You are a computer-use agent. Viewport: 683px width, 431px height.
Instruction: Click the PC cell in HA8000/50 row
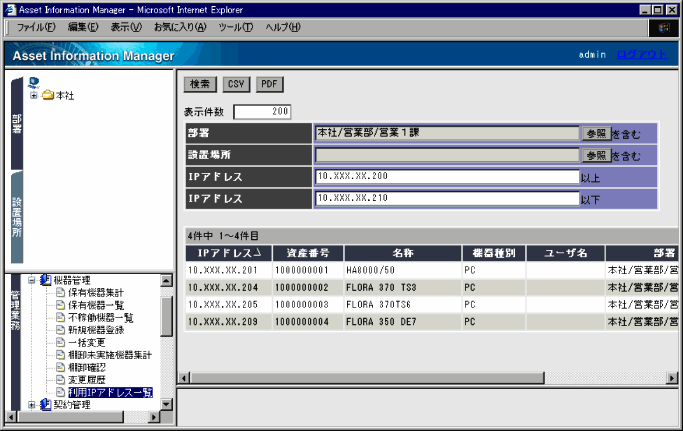tap(494, 270)
